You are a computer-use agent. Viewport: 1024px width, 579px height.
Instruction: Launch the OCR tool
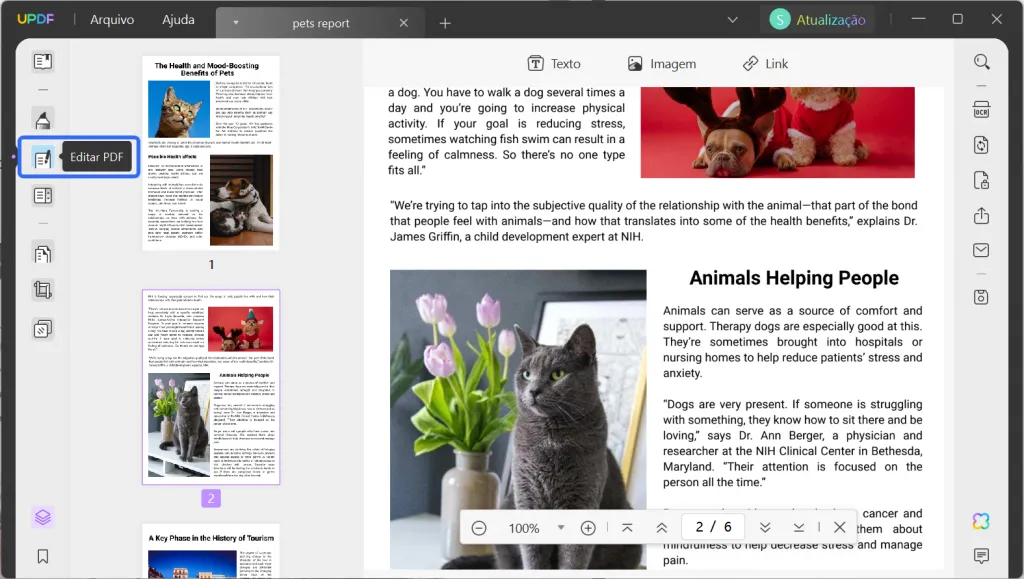point(981,110)
